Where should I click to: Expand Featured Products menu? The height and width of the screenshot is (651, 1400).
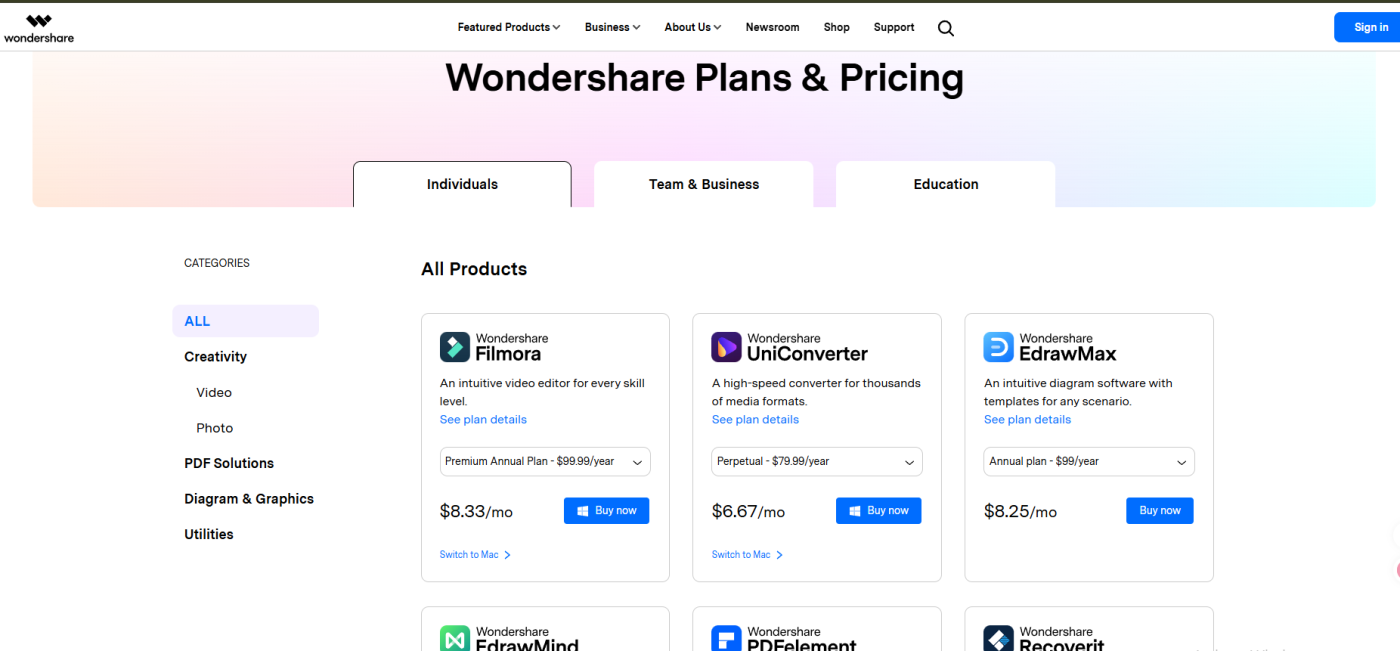tap(509, 27)
